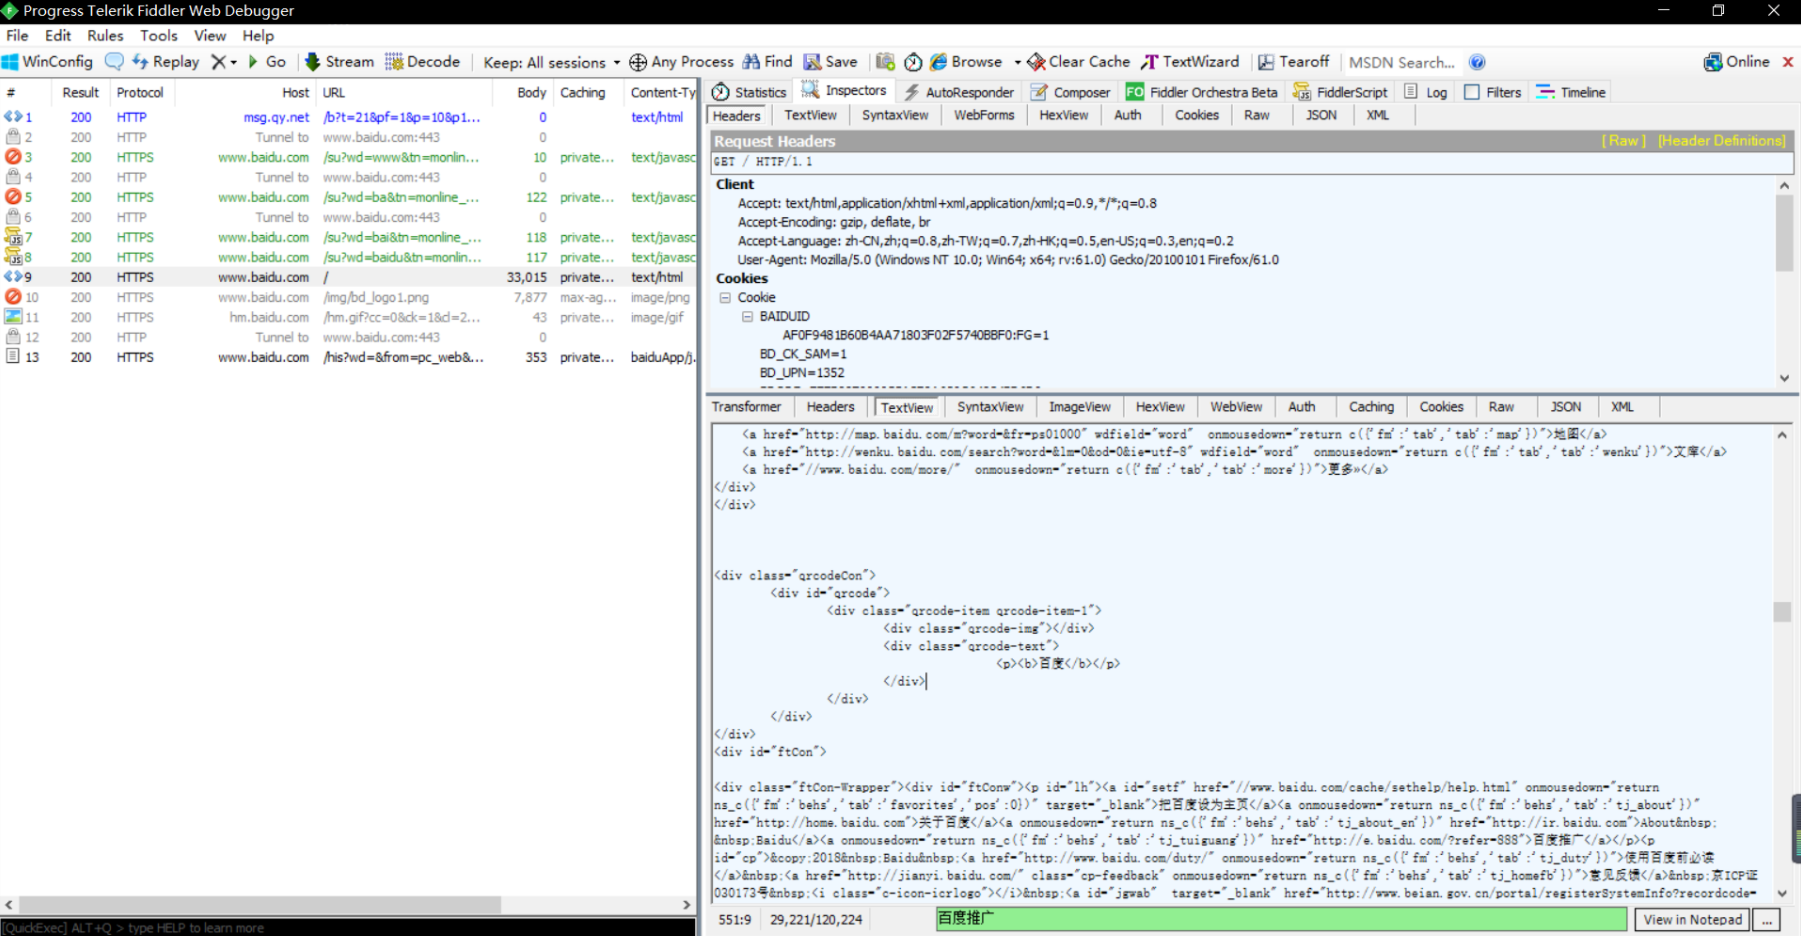Image resolution: width=1801 pixels, height=936 pixels.
Task: Switch to the AutoResponder tab
Action: pyautogui.click(x=959, y=92)
